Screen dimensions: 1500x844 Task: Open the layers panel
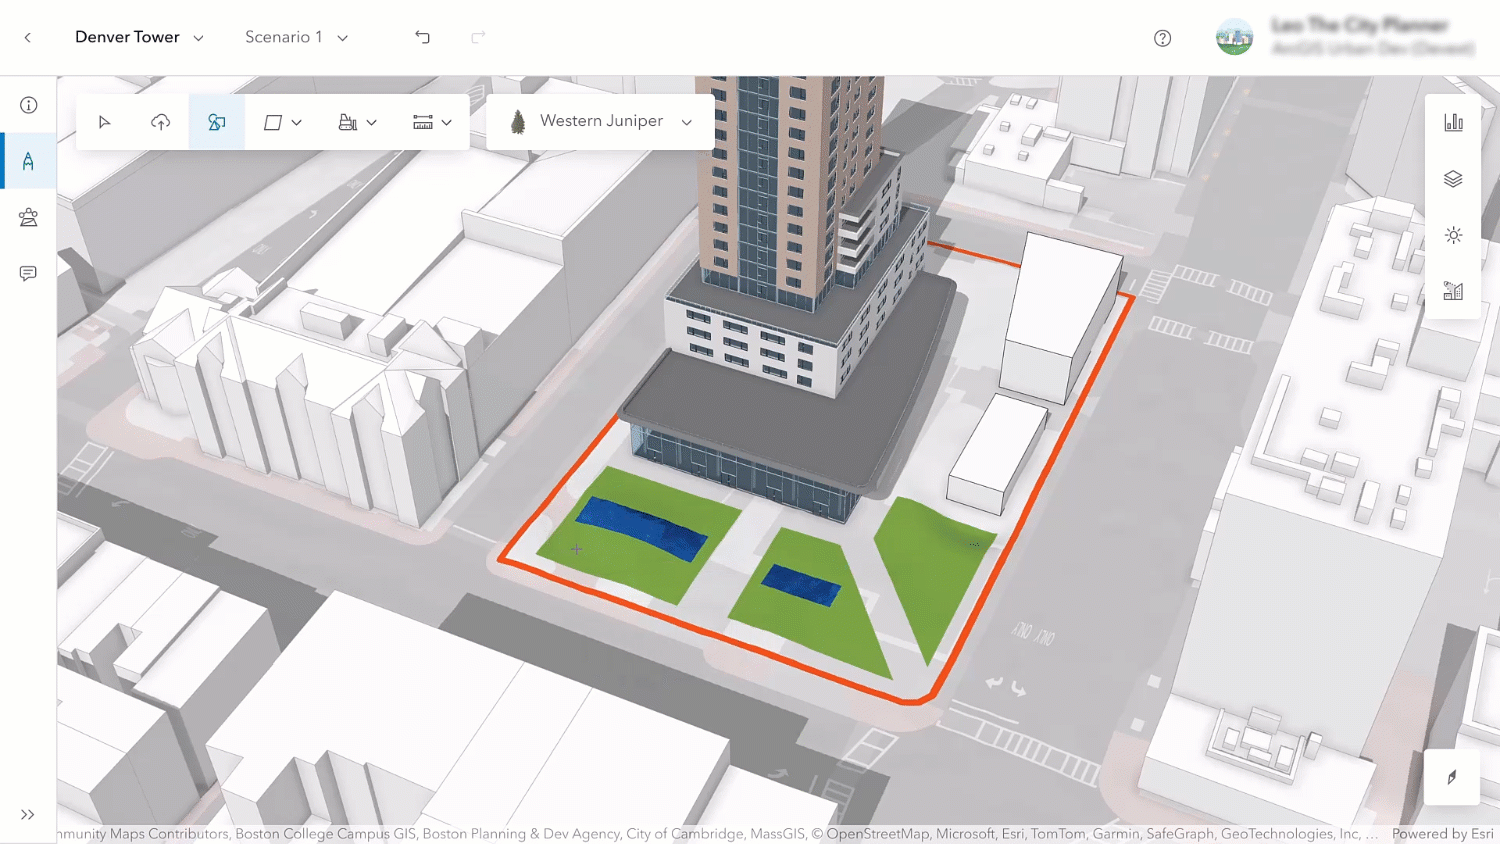[x=1453, y=179]
